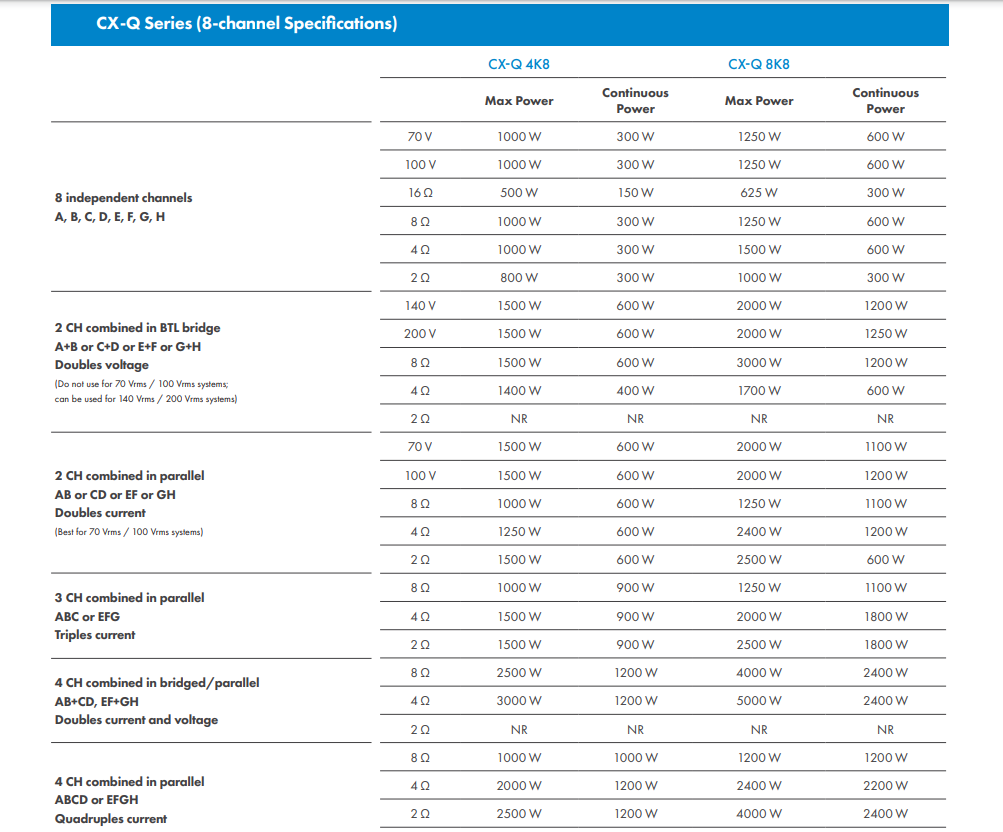This screenshot has width=1003, height=832.
Task: Click the 16 Ω load cell
Action: pos(420,193)
